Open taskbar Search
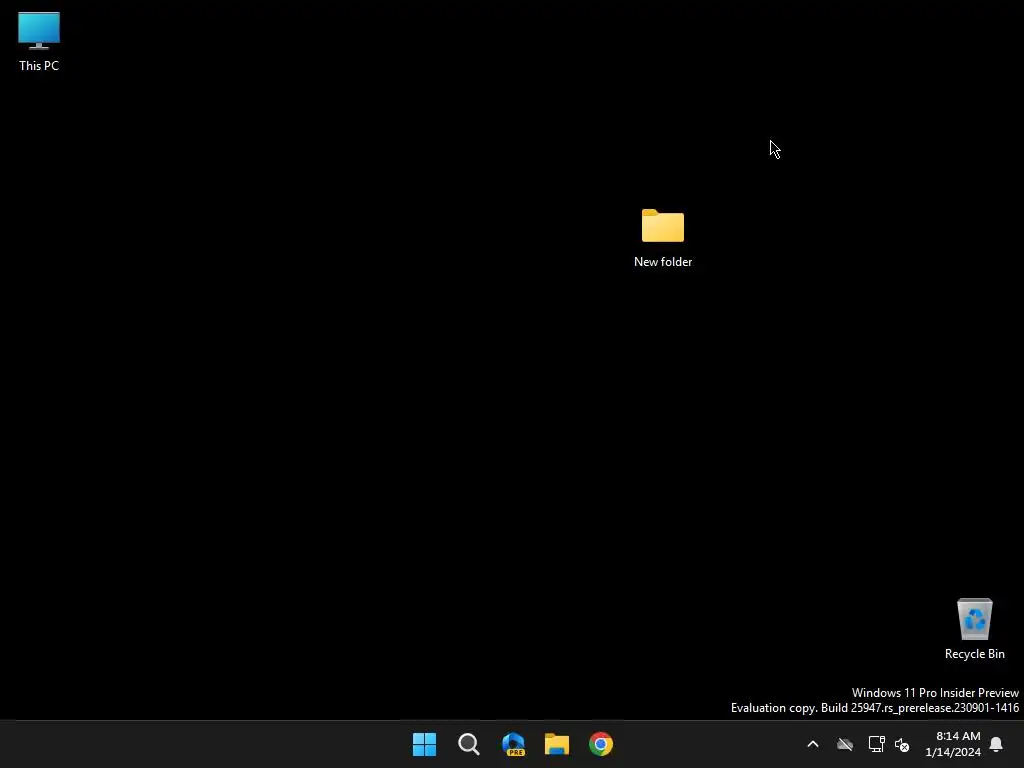Screen dimensions: 1024x768 pos(469,744)
